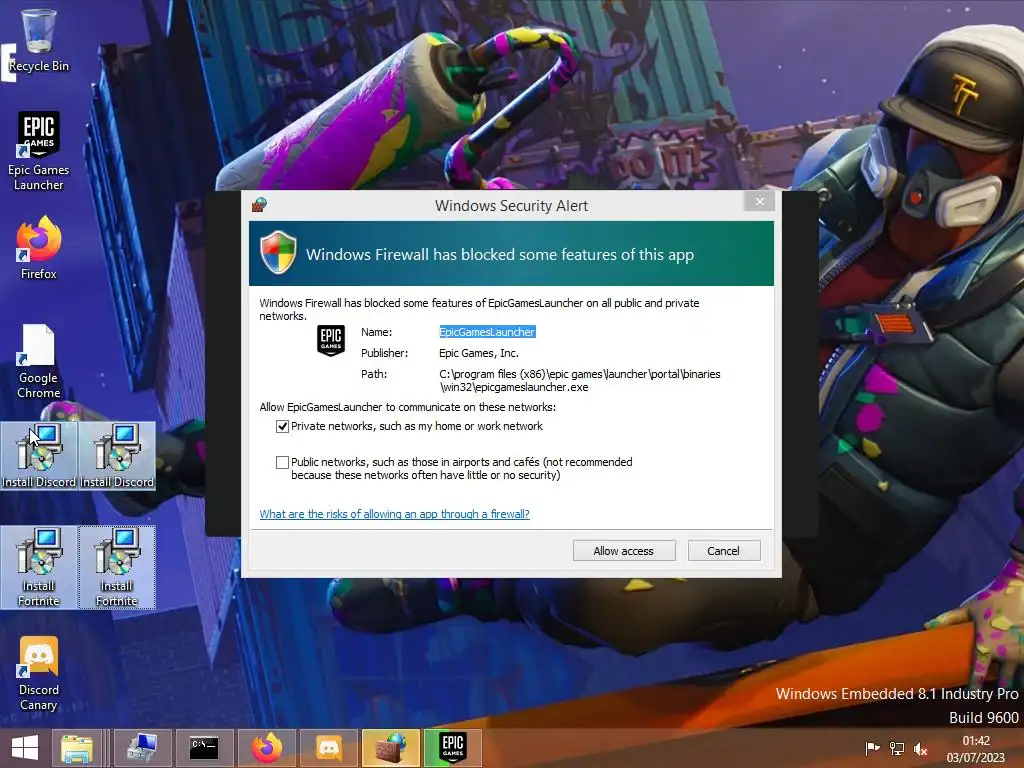Launch Epic Games Launcher desktop shortcut
This screenshot has width=1024, height=768.
(x=39, y=152)
